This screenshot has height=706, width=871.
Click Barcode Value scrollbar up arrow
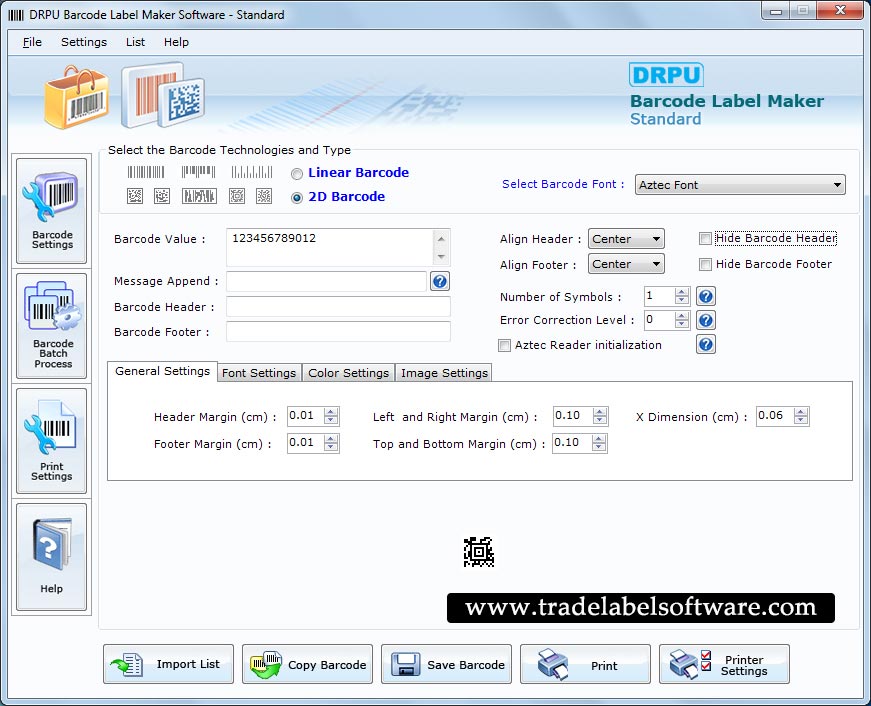441,239
